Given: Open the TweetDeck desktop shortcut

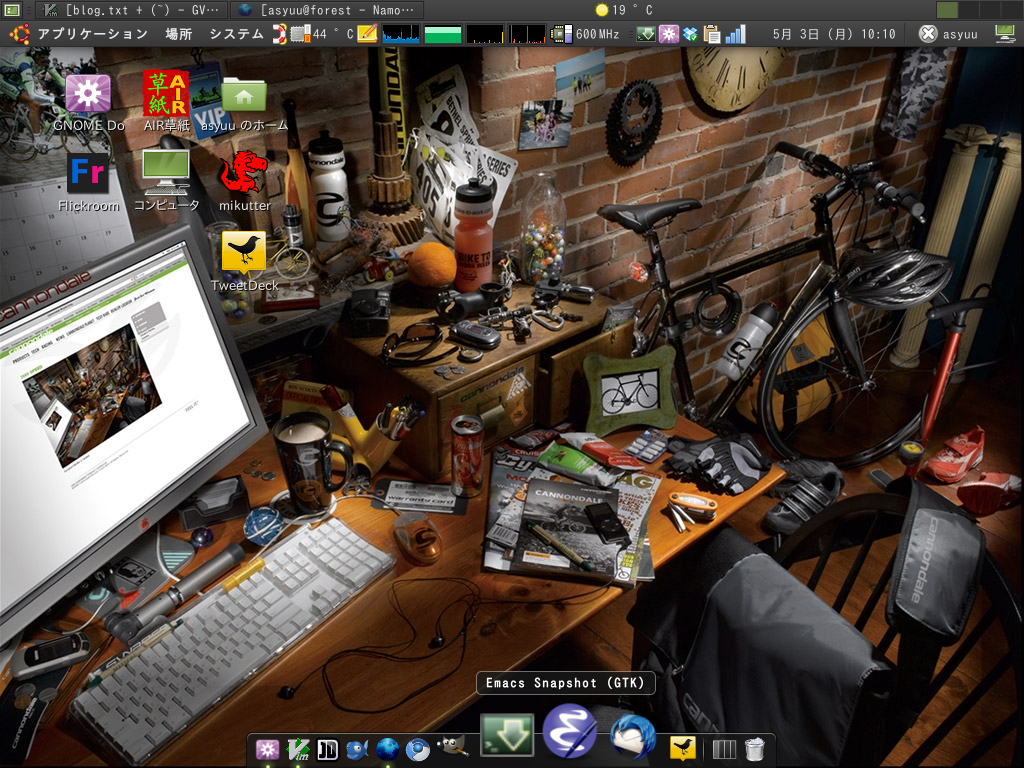Looking at the screenshot, I should pyautogui.click(x=244, y=253).
